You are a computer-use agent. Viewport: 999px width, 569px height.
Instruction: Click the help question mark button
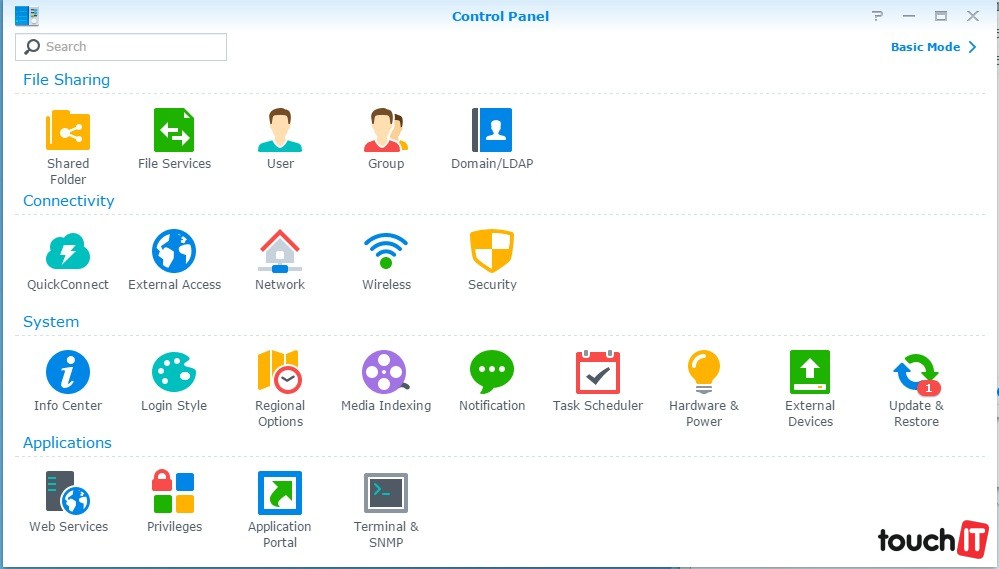(877, 16)
